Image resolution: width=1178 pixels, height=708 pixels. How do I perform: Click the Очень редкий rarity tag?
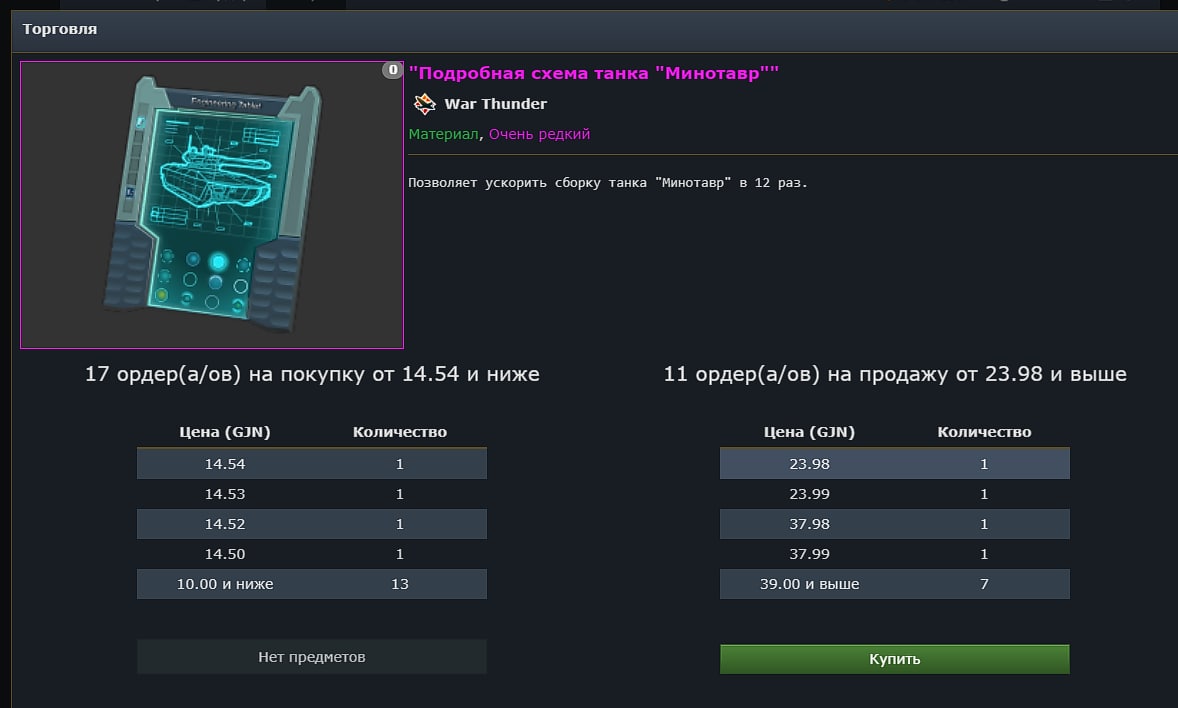pos(539,134)
